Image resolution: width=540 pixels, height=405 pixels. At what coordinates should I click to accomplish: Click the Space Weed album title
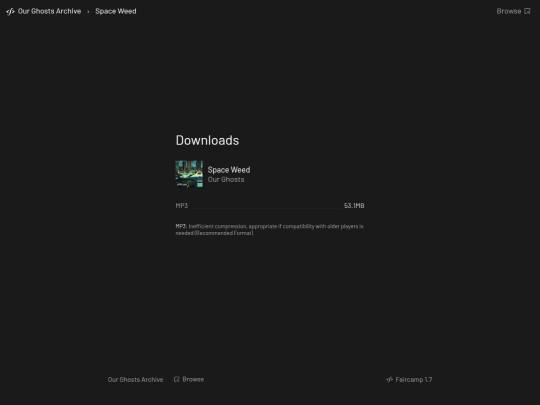pos(229,170)
